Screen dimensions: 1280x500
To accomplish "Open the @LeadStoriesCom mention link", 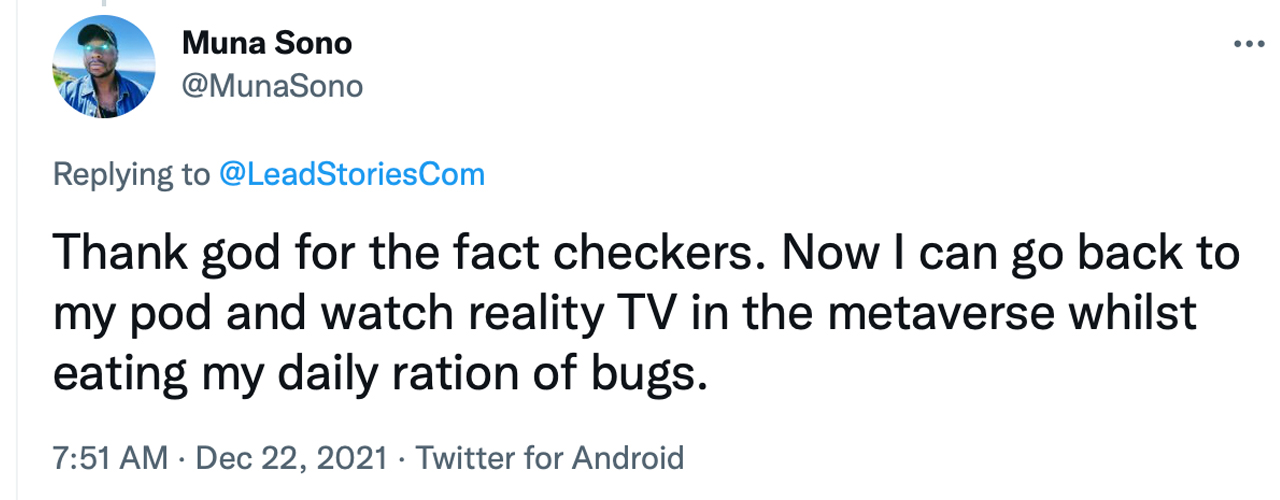I will click(x=352, y=175).
